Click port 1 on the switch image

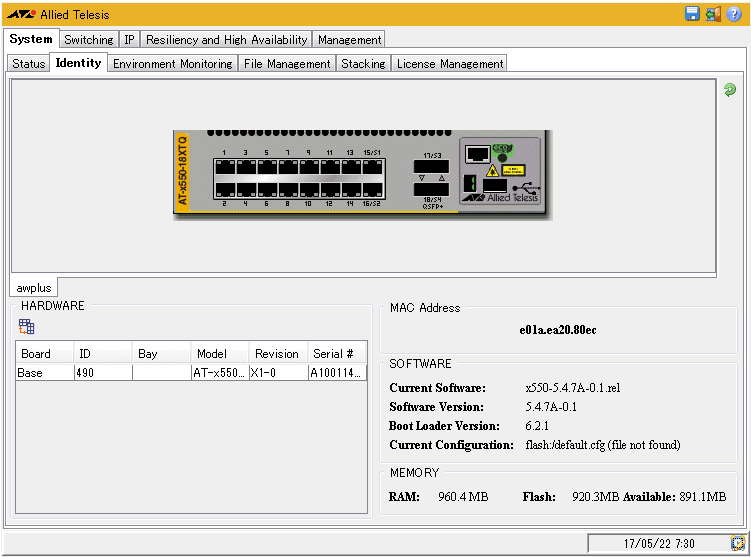(225, 166)
